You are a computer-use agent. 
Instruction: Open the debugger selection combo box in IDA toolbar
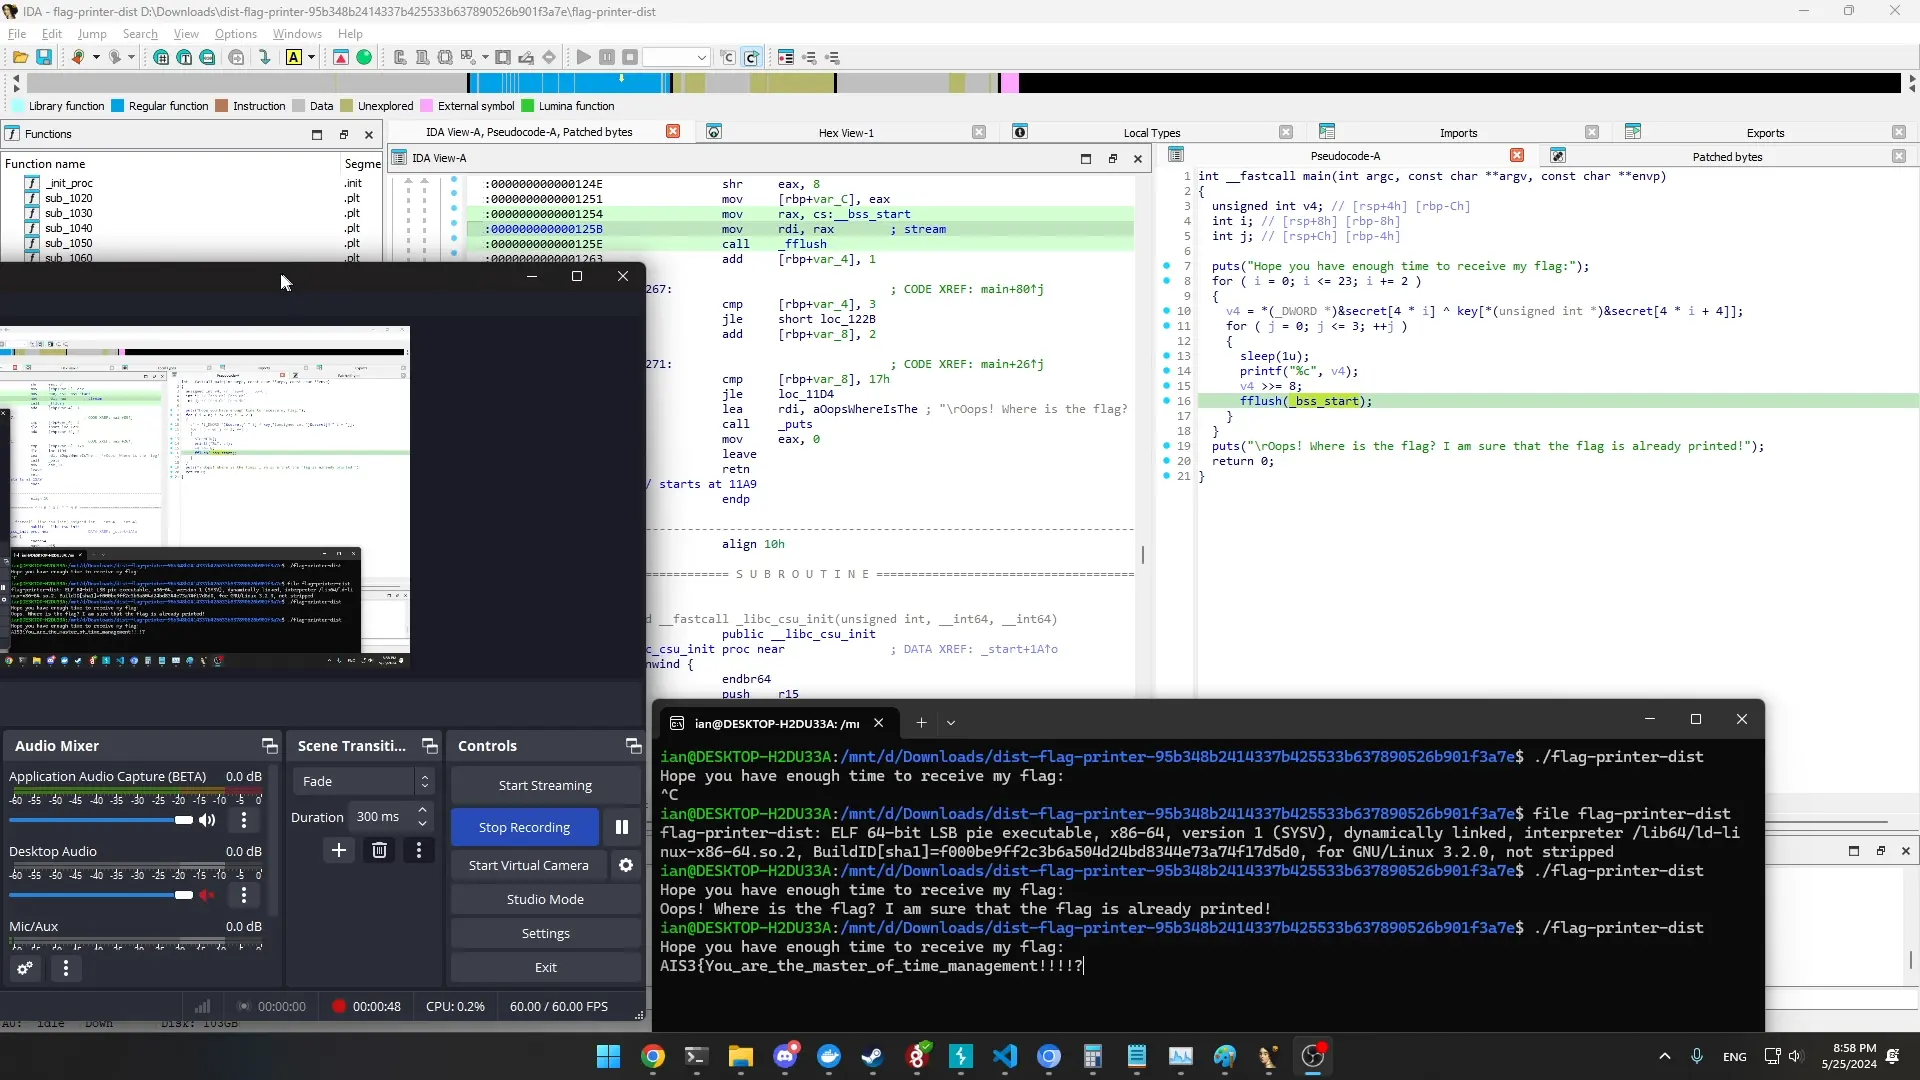(x=676, y=57)
